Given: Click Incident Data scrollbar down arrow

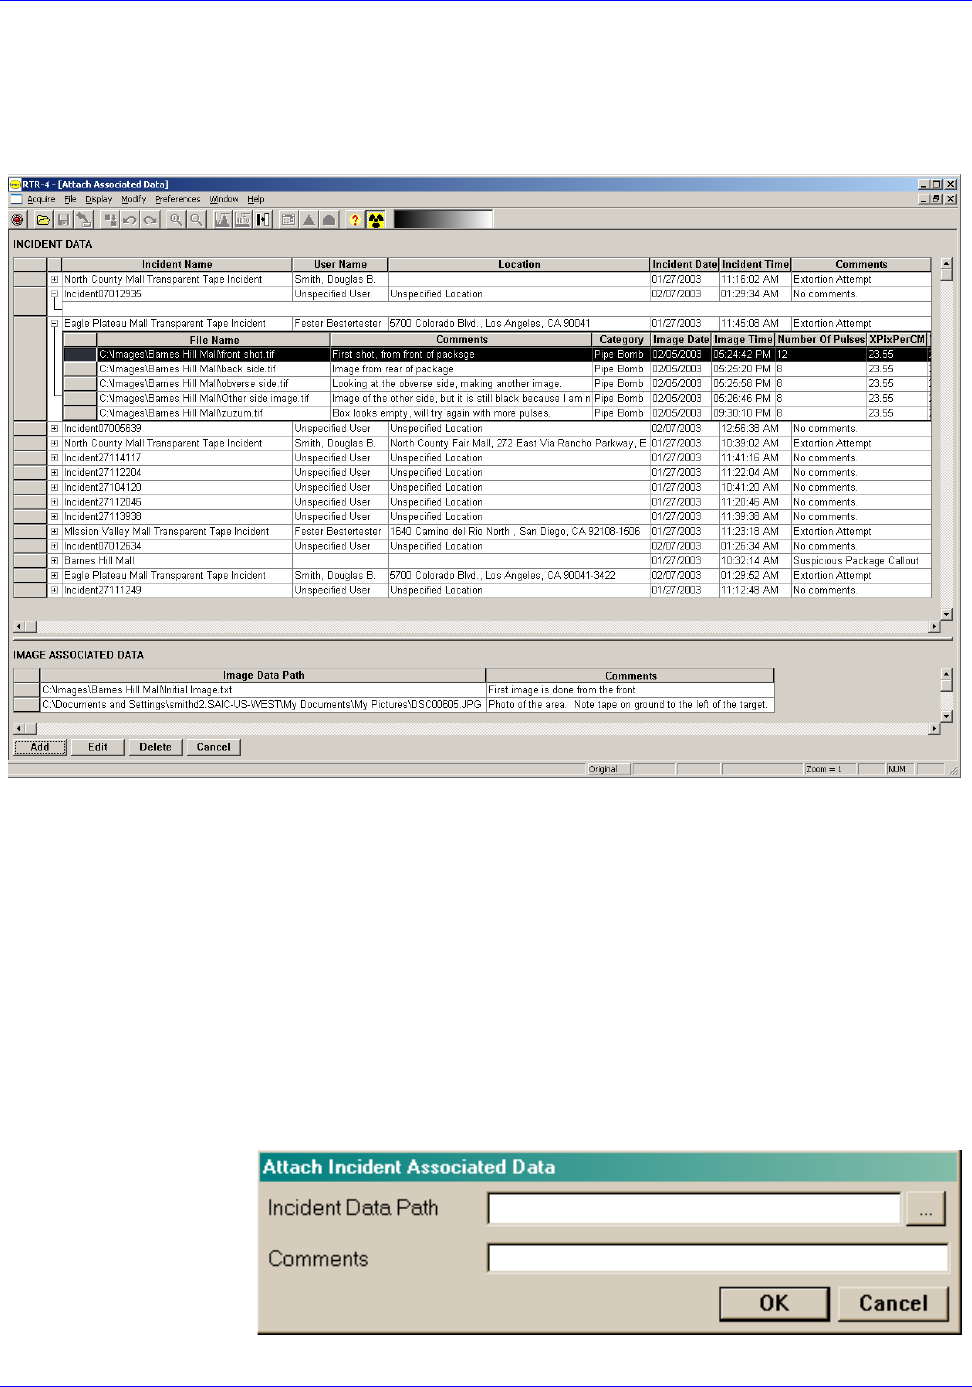Looking at the screenshot, I should click(x=946, y=614).
